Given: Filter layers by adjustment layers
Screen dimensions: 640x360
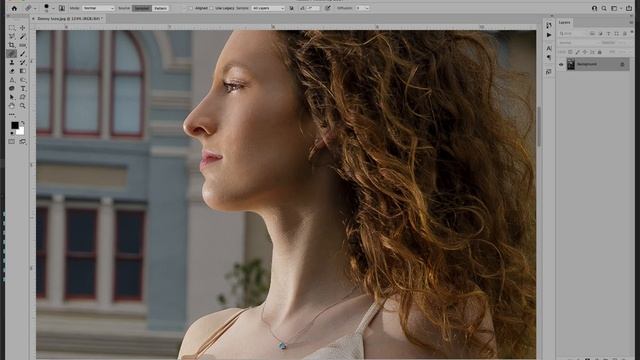Looking at the screenshot, I should pos(600,33).
